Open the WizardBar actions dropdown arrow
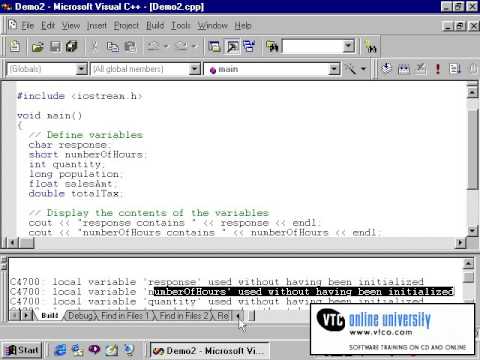This screenshot has width=480, height=360. 364,69
